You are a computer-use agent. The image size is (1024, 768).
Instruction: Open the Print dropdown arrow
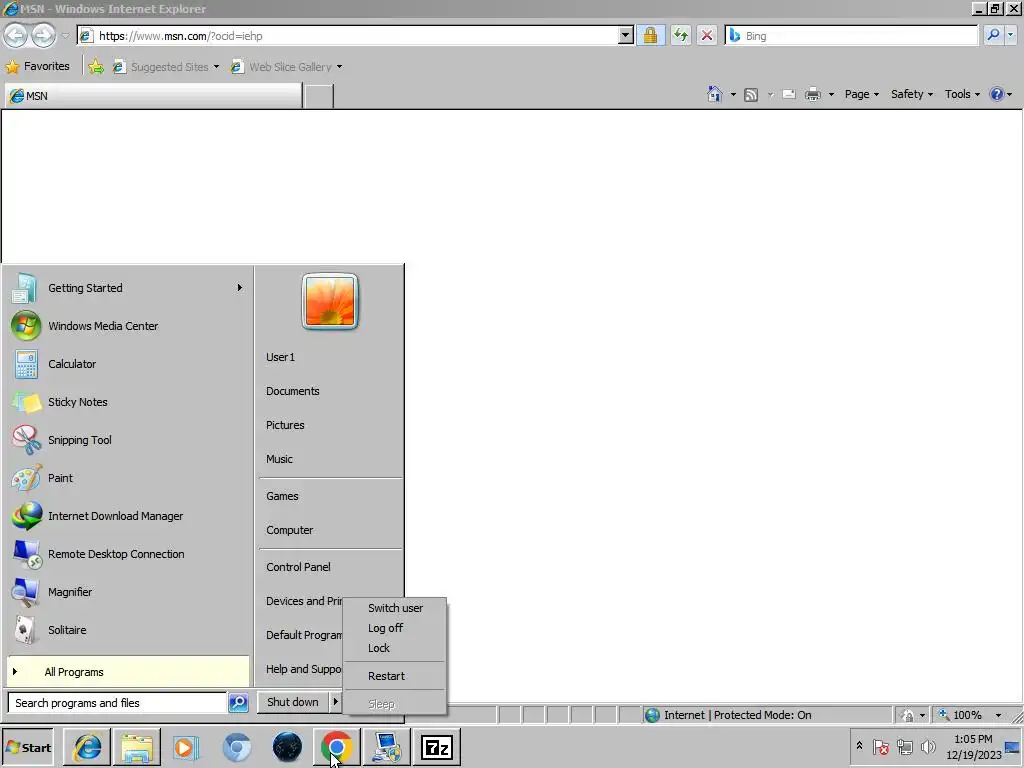[x=831, y=95]
